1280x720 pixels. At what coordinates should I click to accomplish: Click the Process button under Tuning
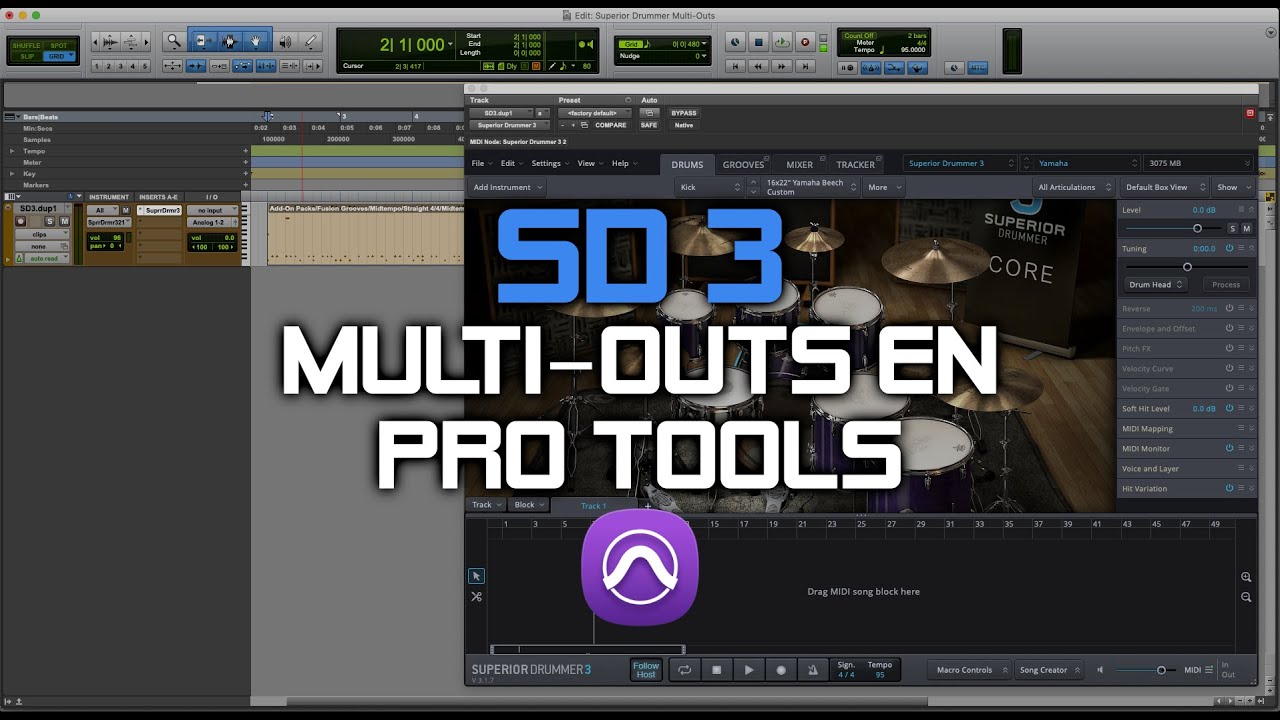(x=1226, y=285)
